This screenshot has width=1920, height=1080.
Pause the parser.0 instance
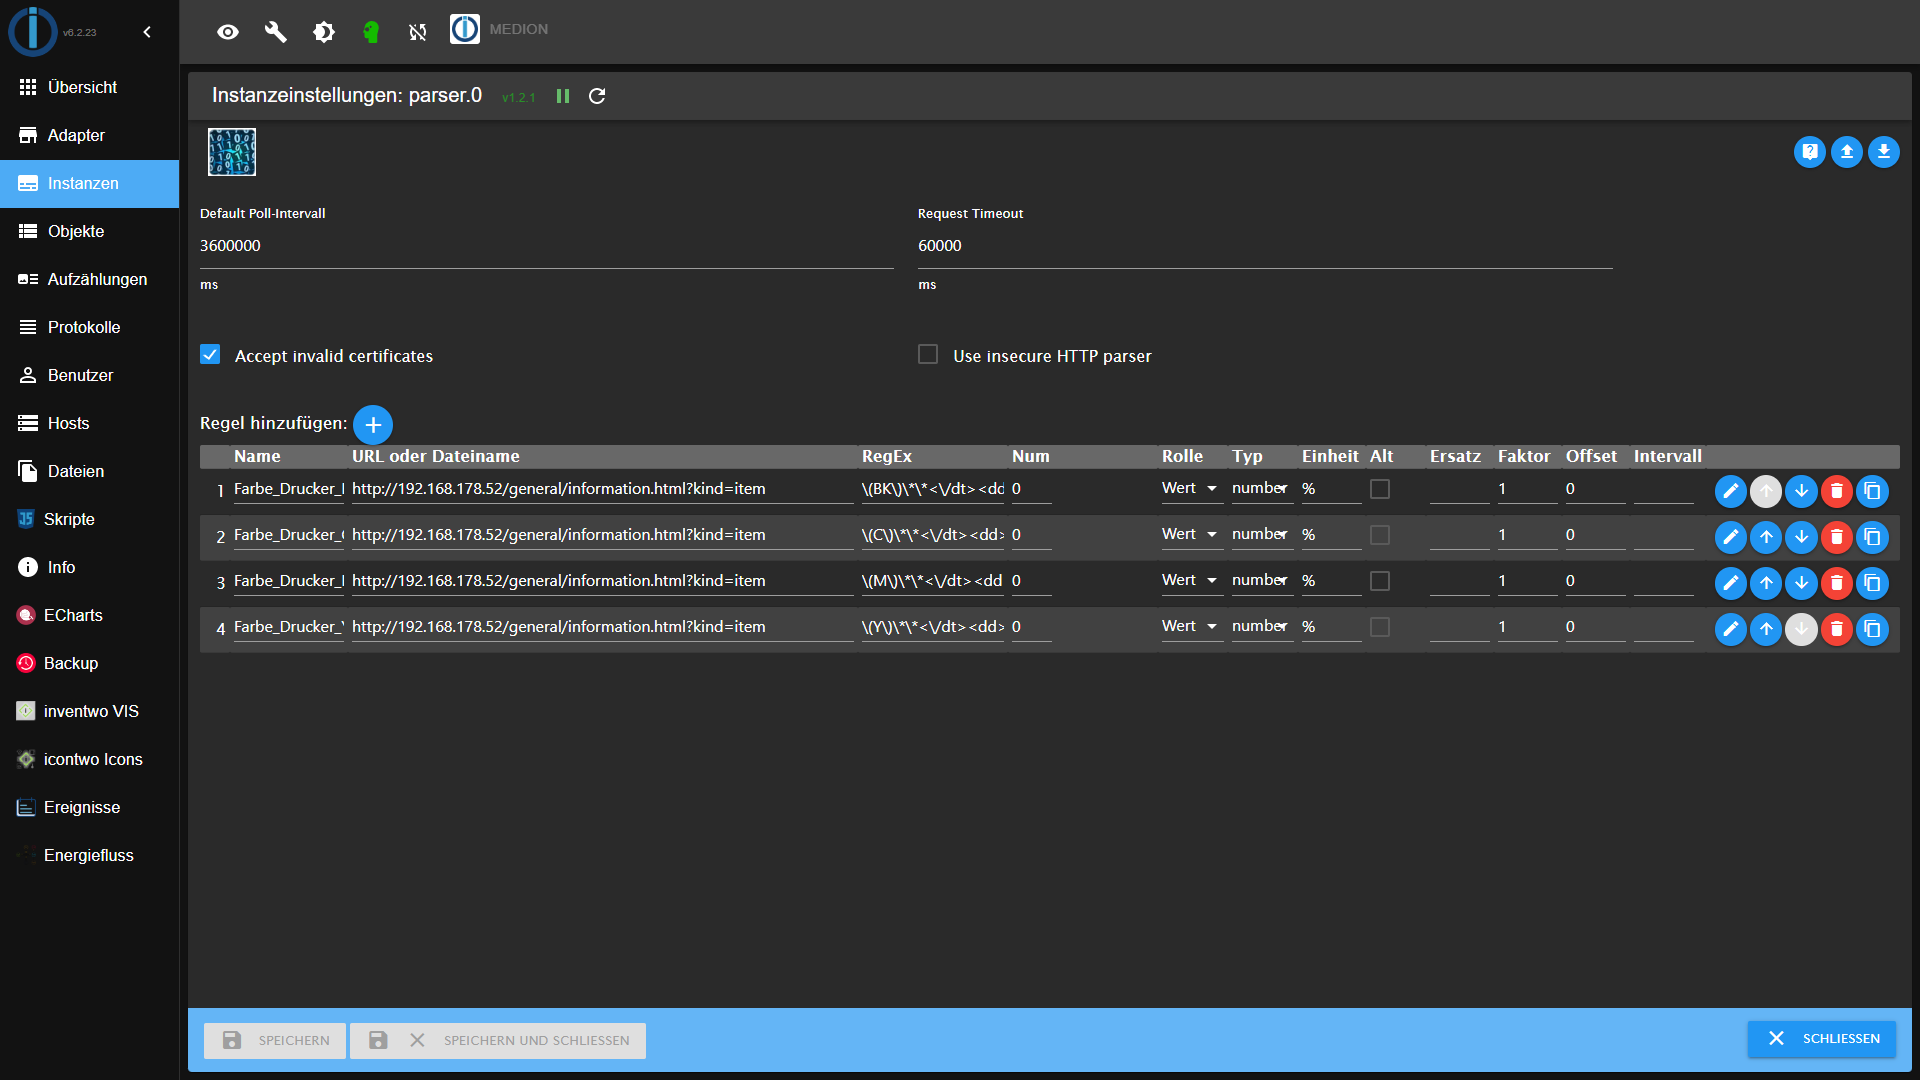(x=563, y=96)
